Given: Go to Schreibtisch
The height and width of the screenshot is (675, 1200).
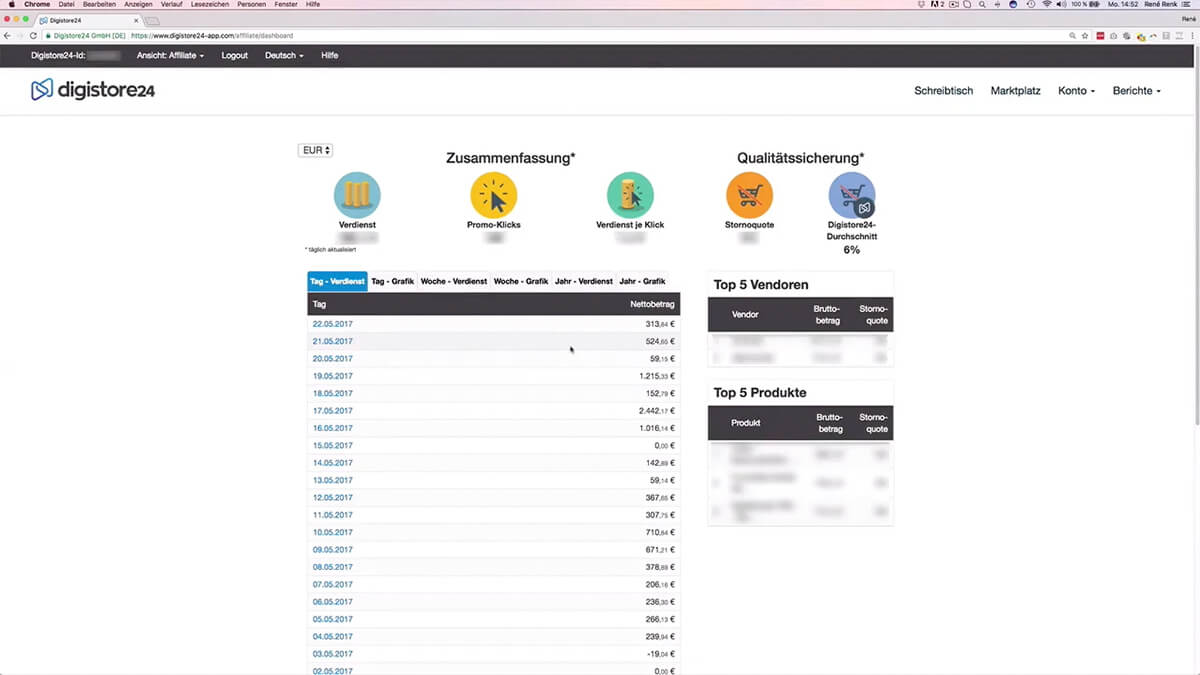Looking at the screenshot, I should pos(943,91).
